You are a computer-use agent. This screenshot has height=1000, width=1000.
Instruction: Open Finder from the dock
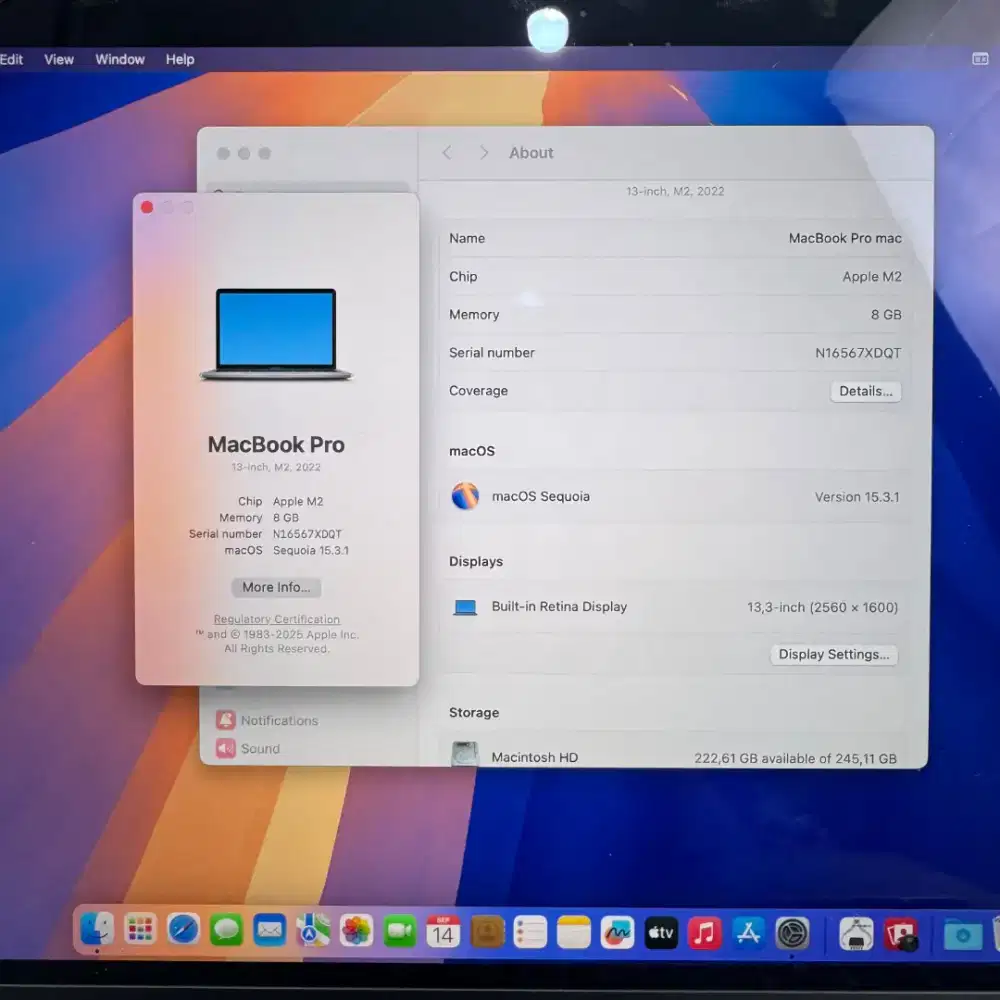click(x=97, y=930)
